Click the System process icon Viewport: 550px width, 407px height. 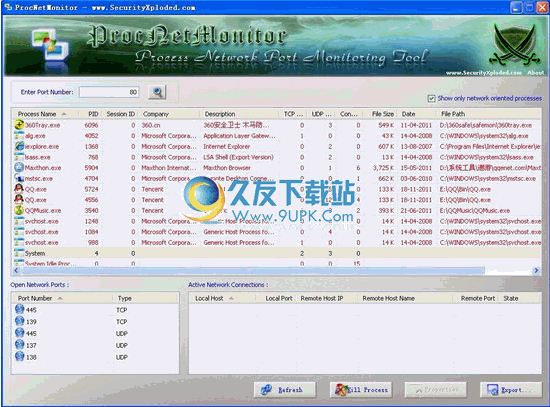(19, 253)
